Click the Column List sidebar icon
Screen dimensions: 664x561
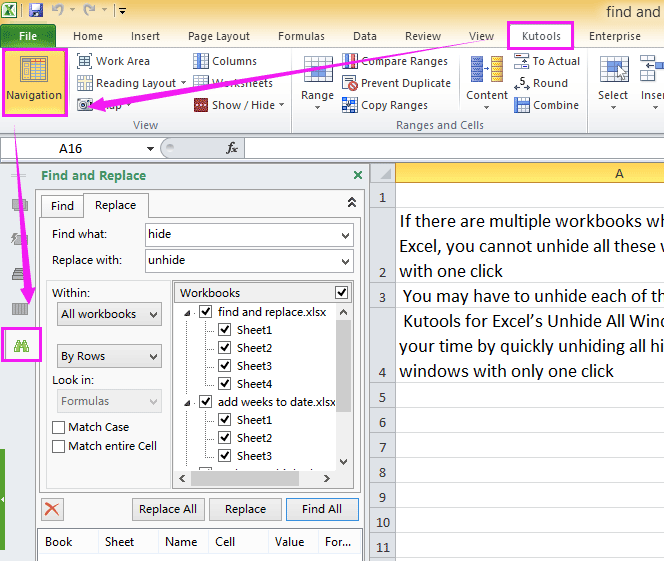20,309
